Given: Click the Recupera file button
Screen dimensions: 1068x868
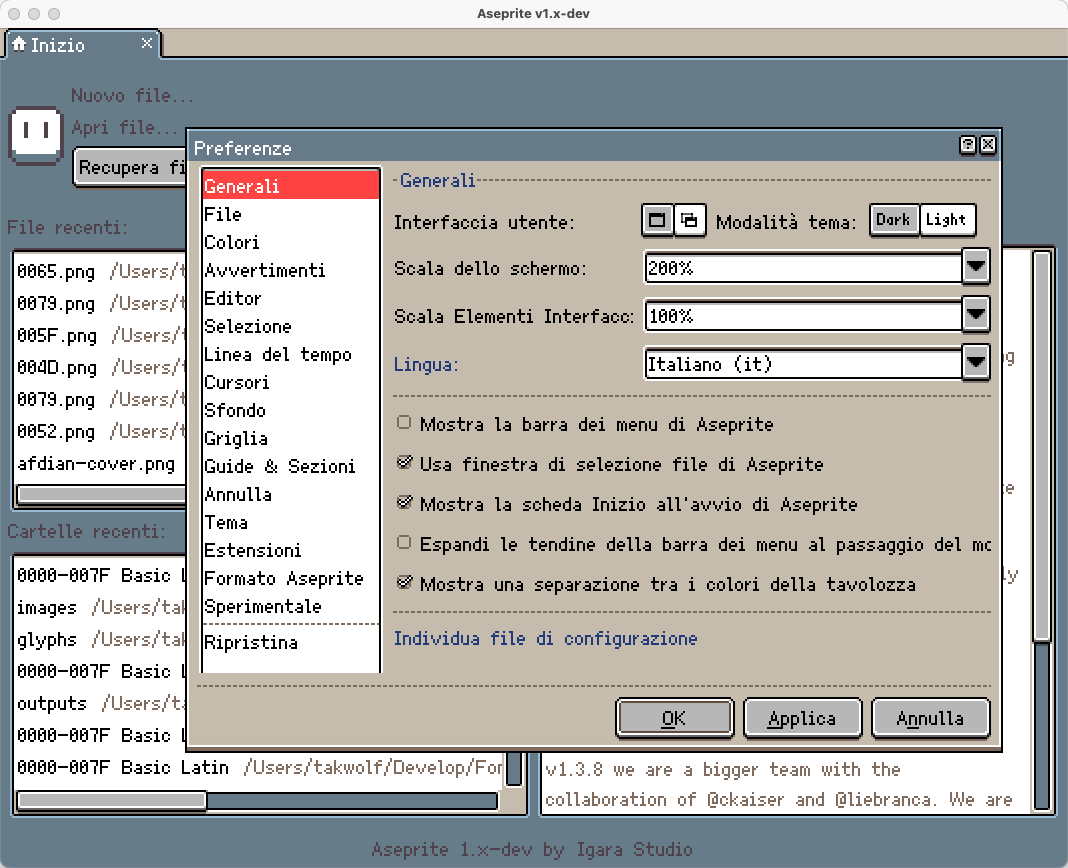Looking at the screenshot, I should tap(129, 167).
